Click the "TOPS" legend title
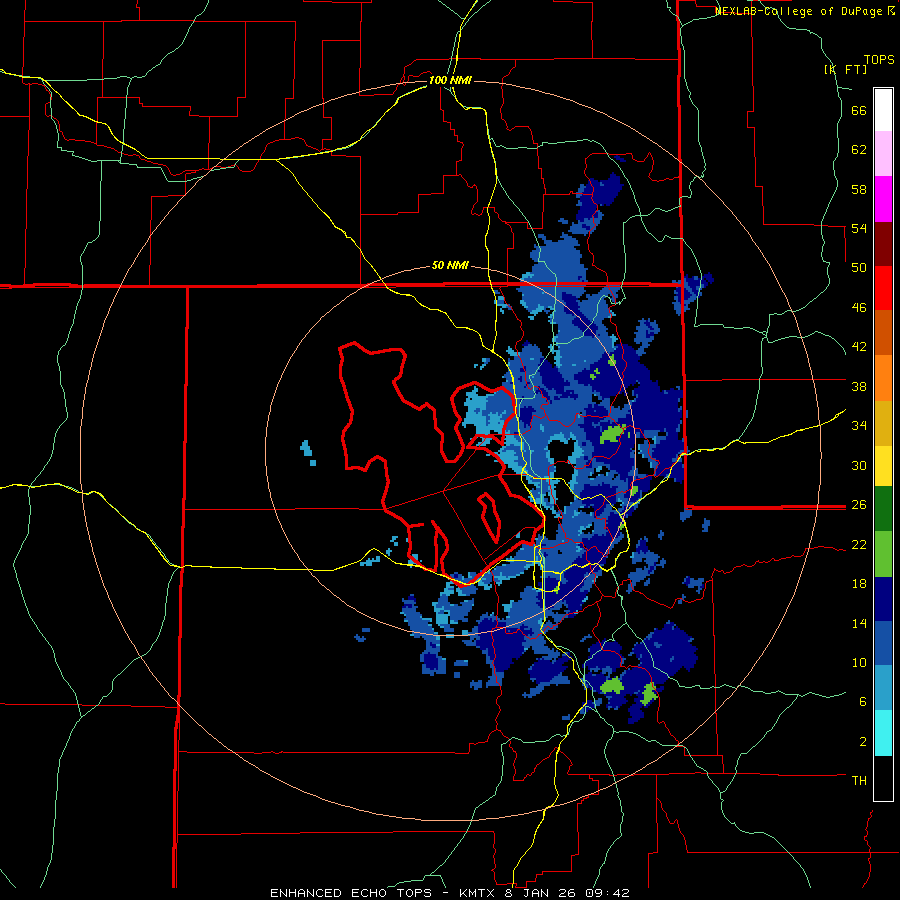 879,60
